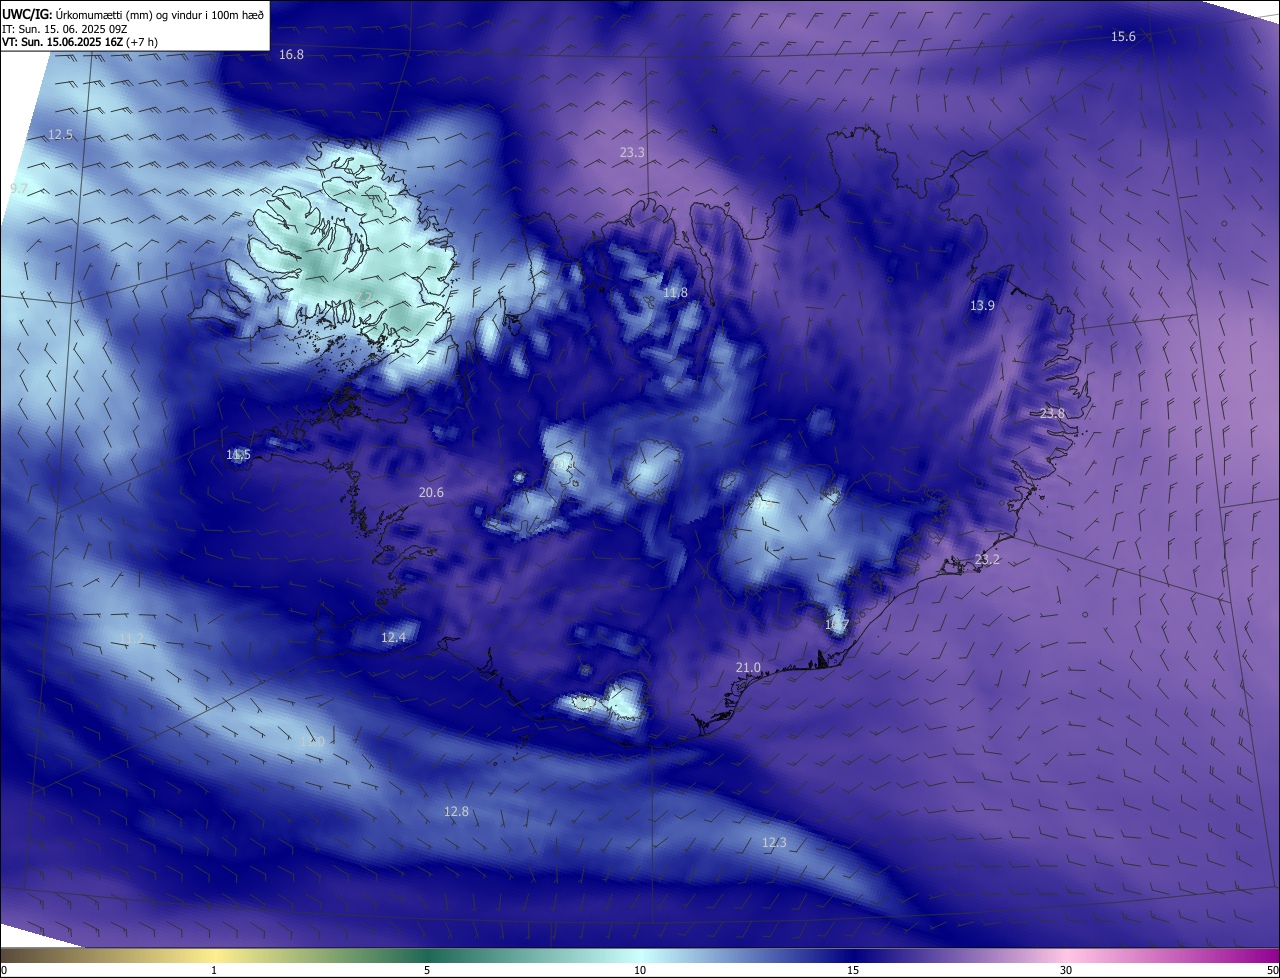
Task: Click the 11.5 value label
Action: click(238, 455)
